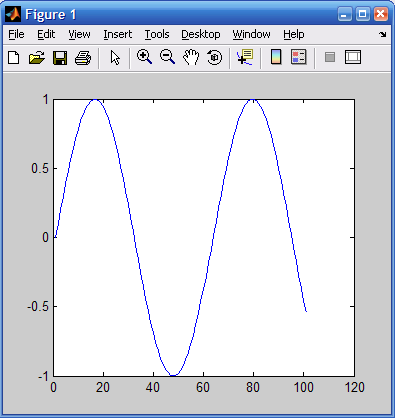Dock the figure using menu bar arrow
The width and height of the screenshot is (395, 418).
tap(383, 34)
